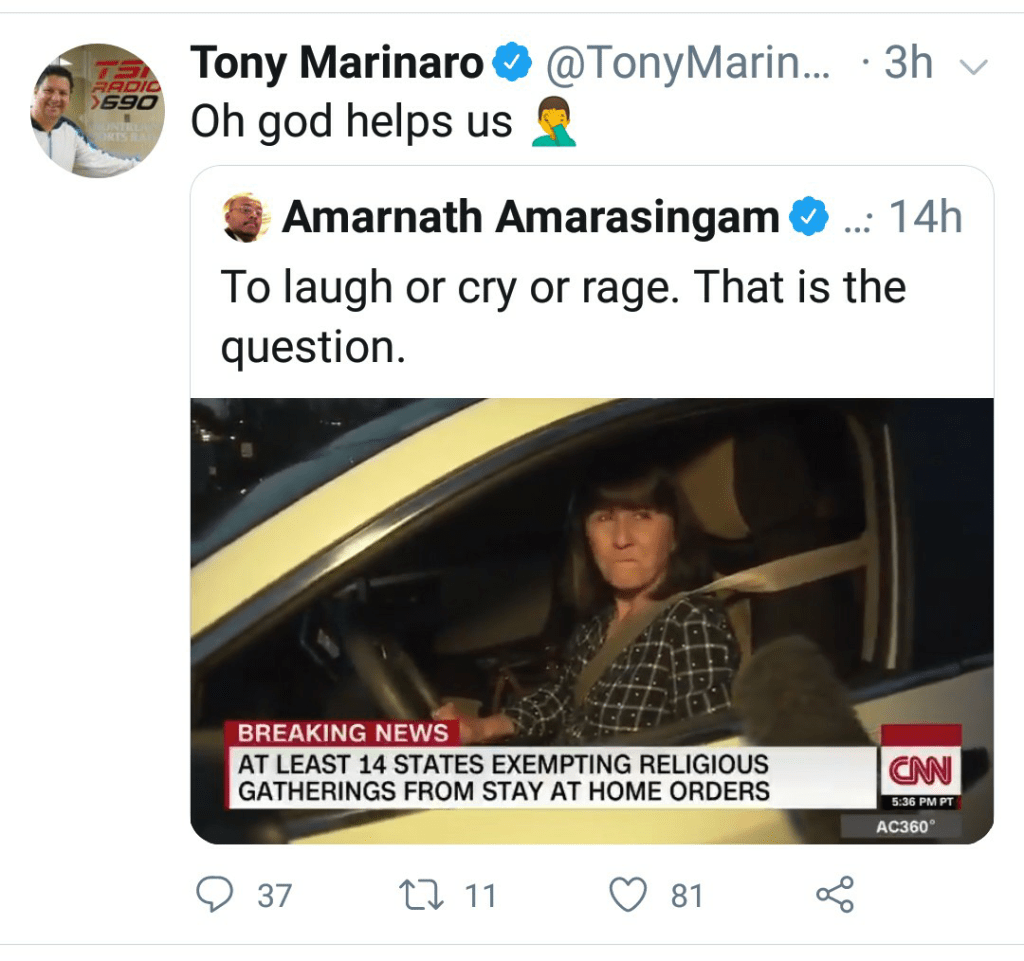Click Tony Marinaro's blue verified badge

pos(512,66)
